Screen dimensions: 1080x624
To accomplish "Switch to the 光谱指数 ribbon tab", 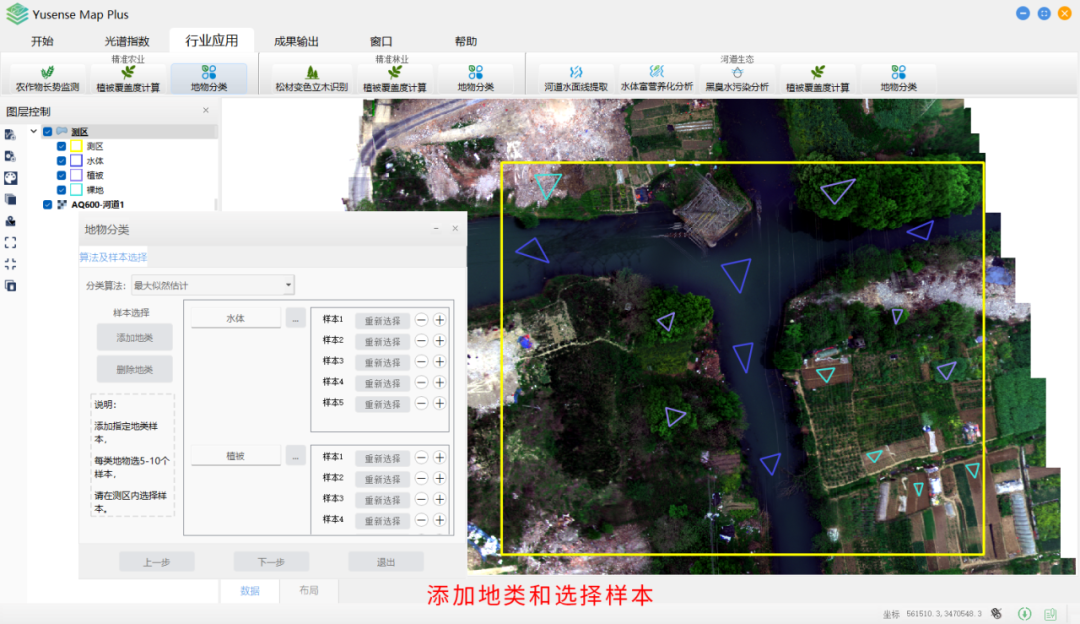I will tap(127, 41).
